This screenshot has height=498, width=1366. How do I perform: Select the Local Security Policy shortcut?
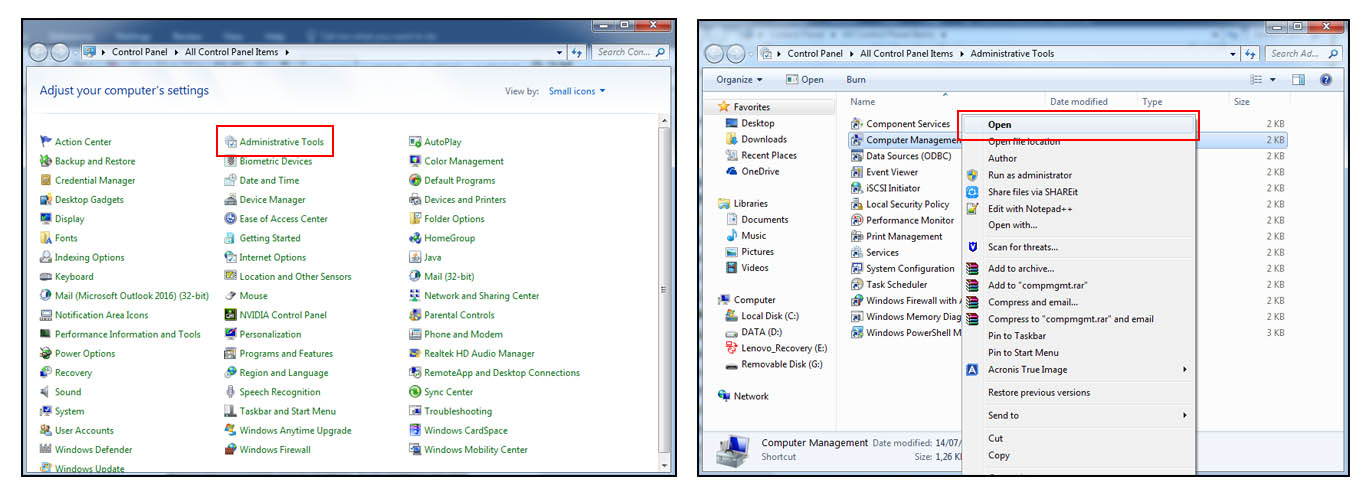[900, 204]
